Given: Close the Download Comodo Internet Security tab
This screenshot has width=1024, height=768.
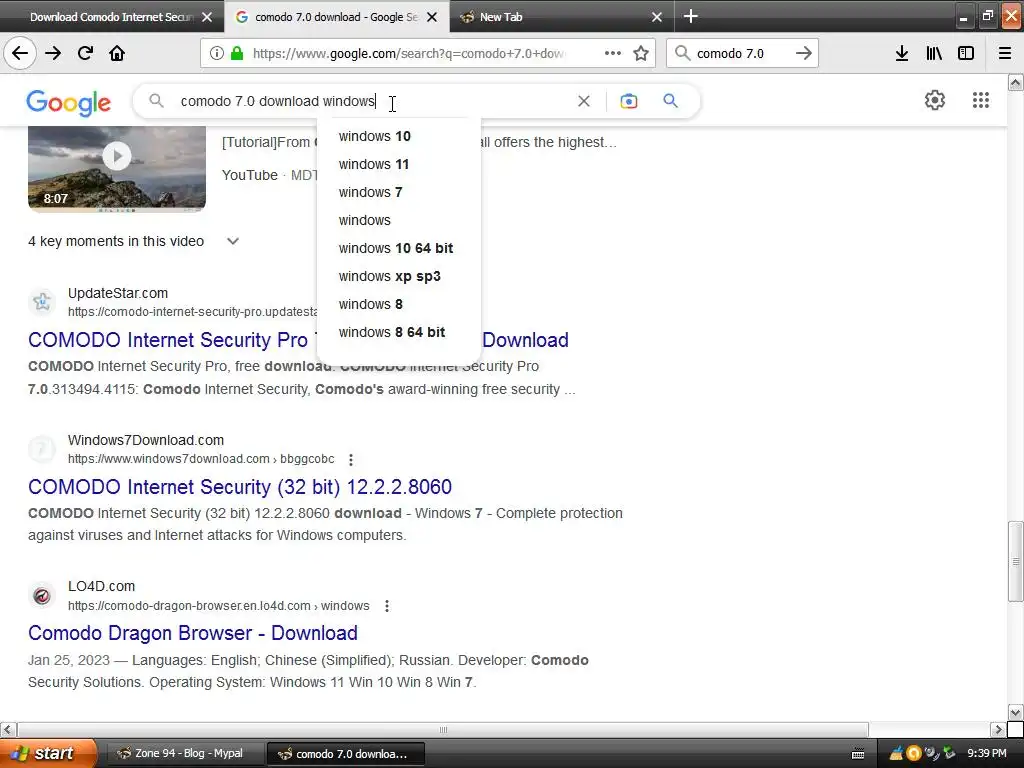Looking at the screenshot, I should [207, 17].
